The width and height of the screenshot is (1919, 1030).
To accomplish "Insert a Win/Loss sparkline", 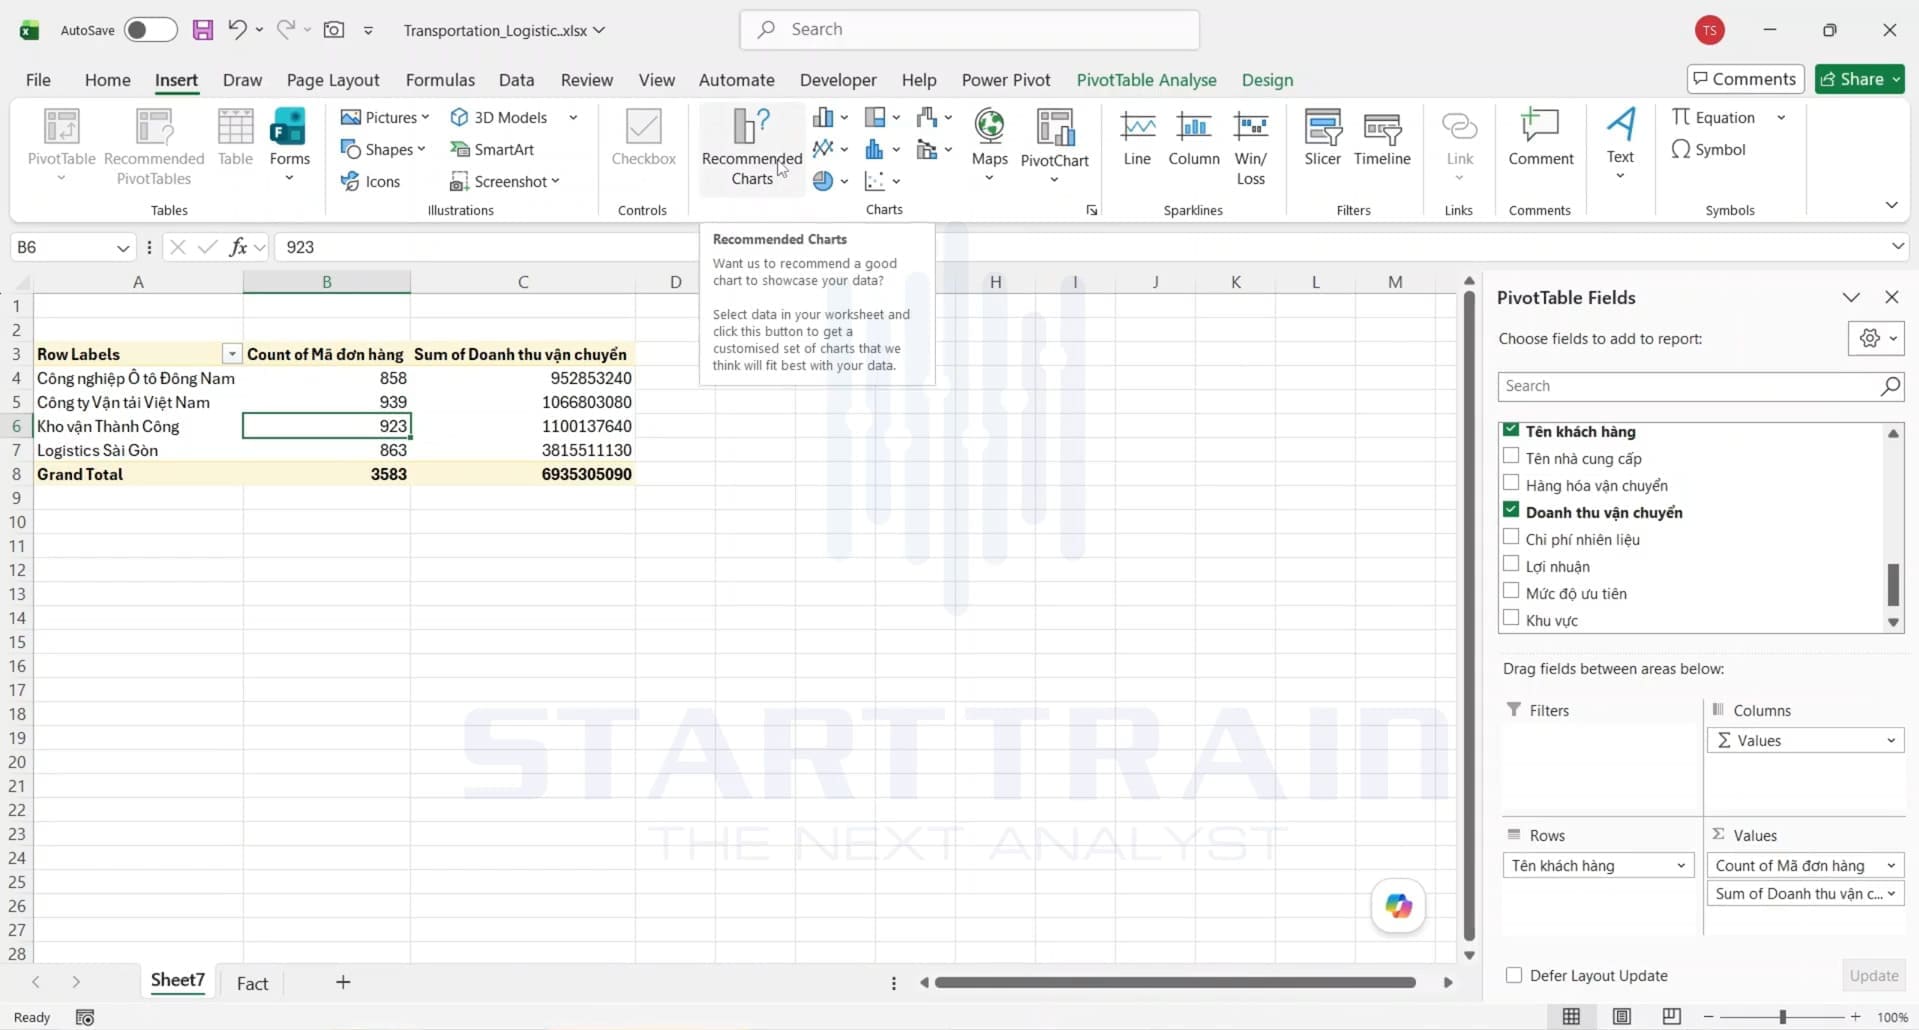I will tap(1250, 147).
